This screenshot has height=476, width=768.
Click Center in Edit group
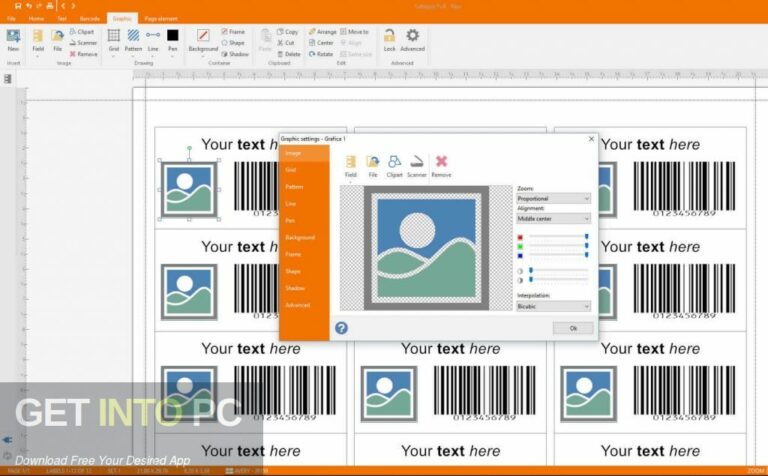[321, 43]
